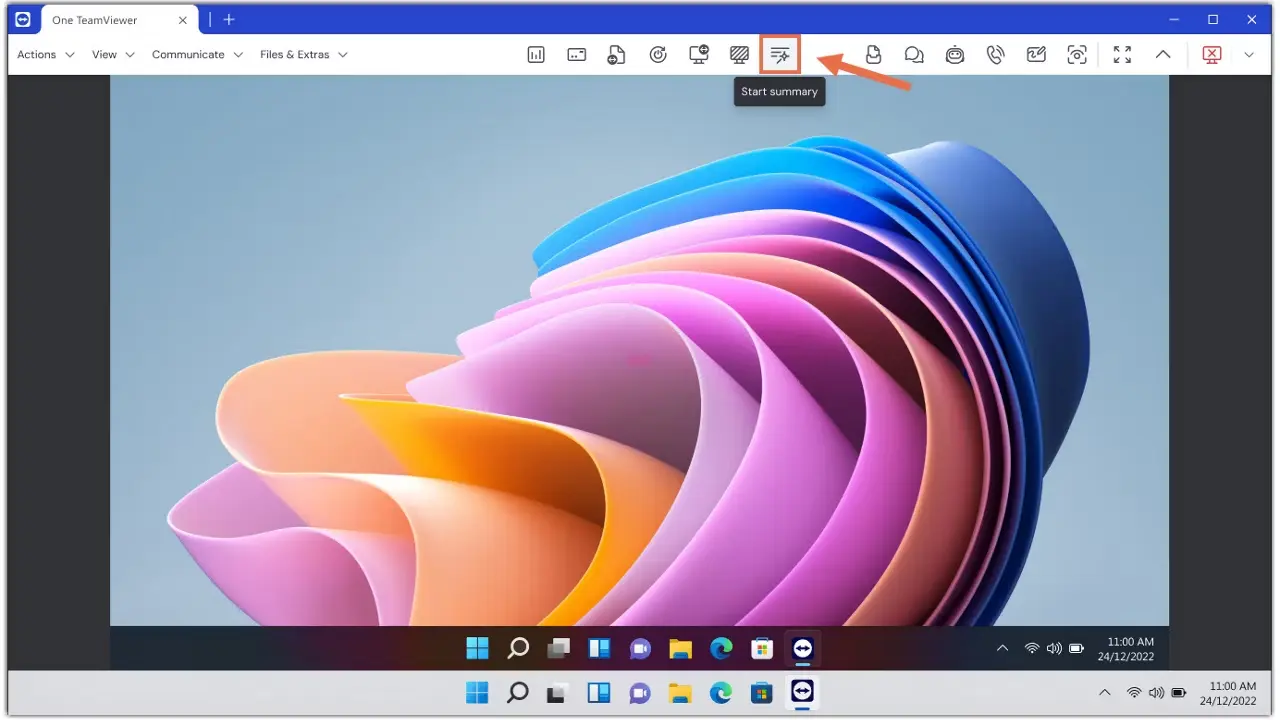Click the Start summary toolbar icon
This screenshot has height=720, width=1280.
tap(780, 55)
